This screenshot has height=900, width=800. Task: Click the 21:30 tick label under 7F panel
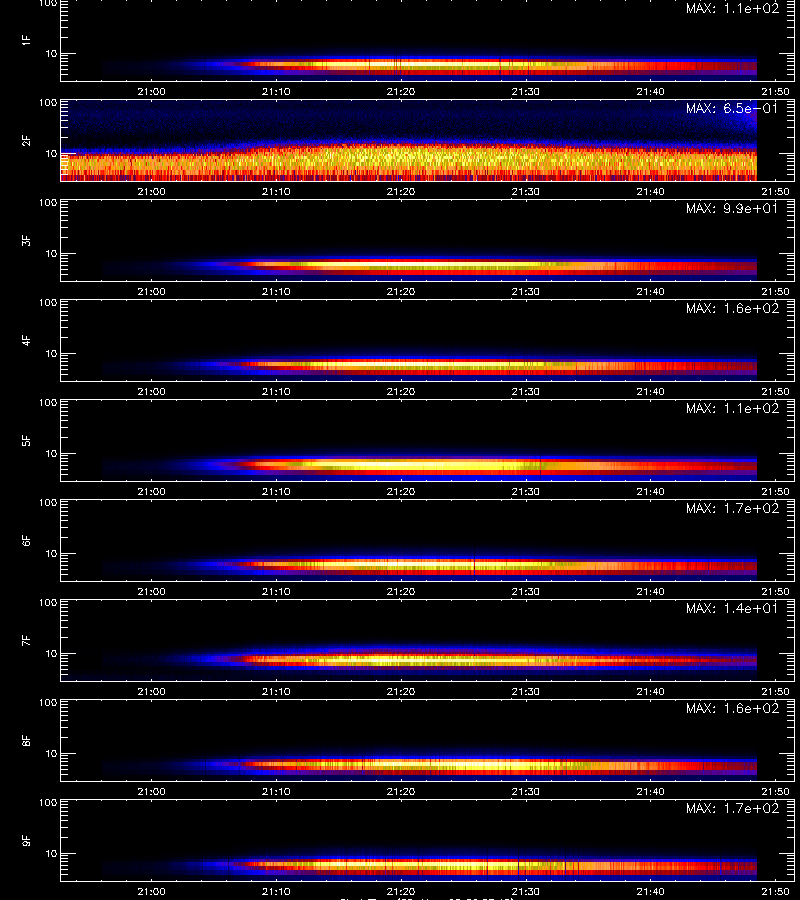tap(526, 692)
